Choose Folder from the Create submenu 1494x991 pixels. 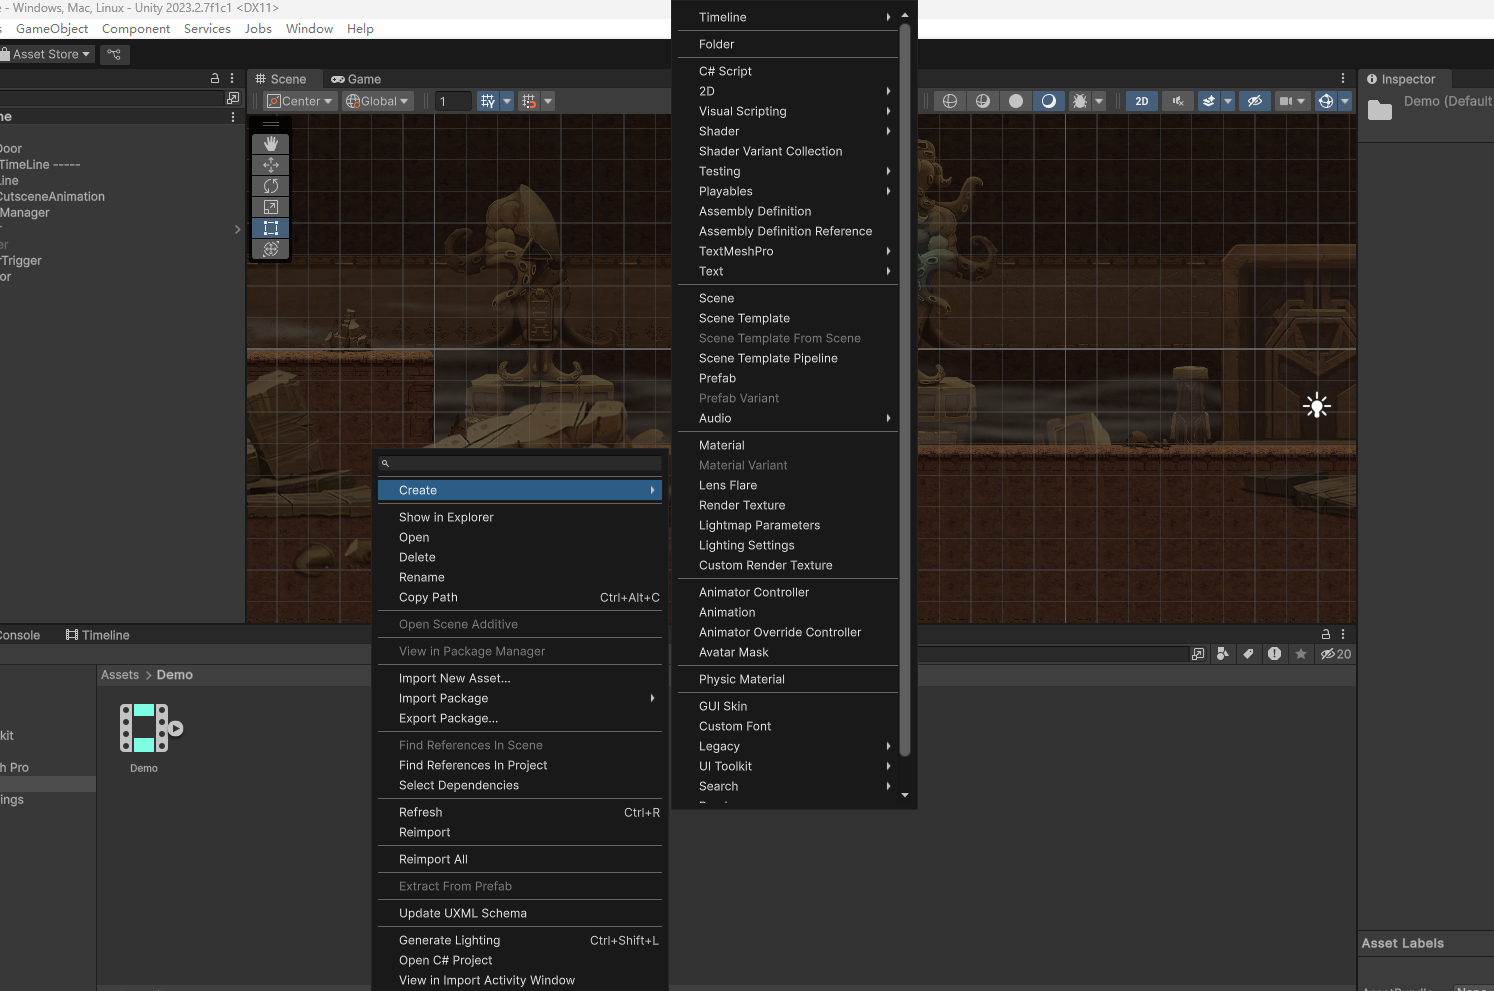787,44
